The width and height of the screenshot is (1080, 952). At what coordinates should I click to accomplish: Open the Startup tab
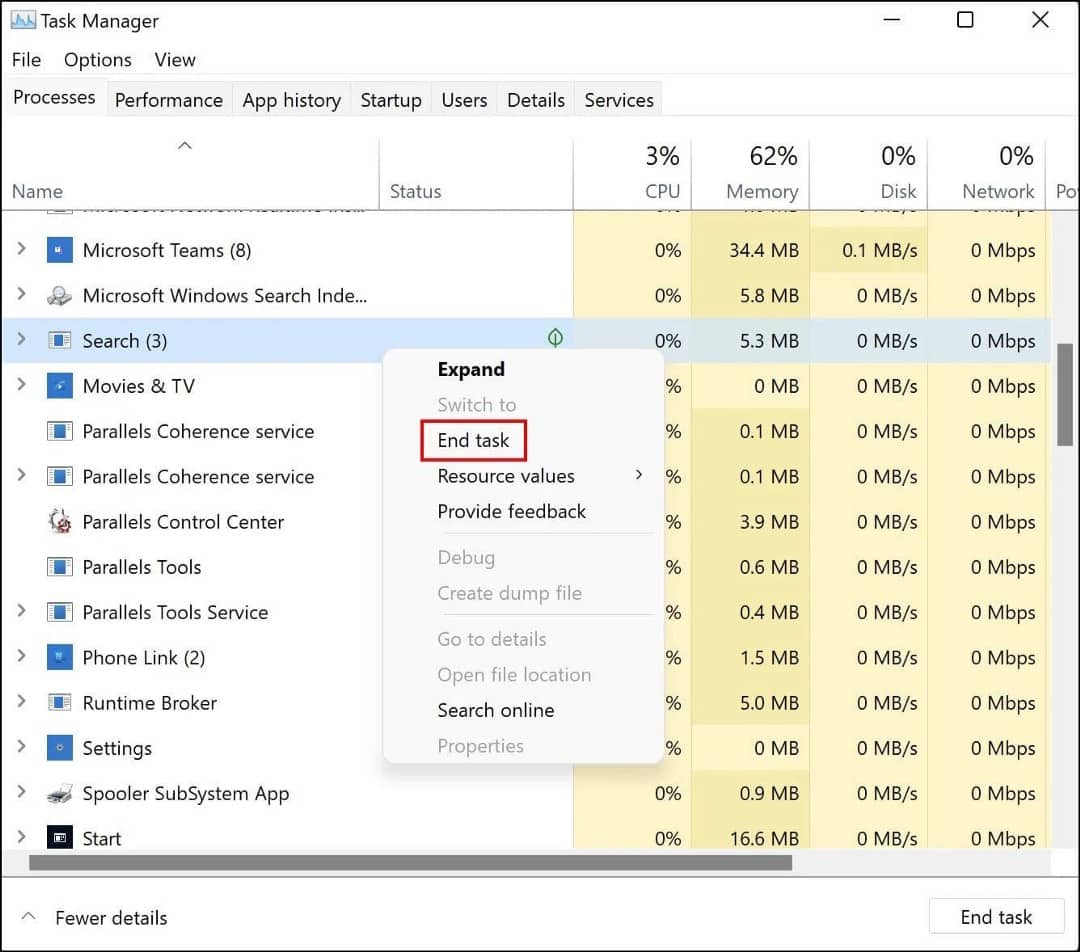[x=390, y=99]
